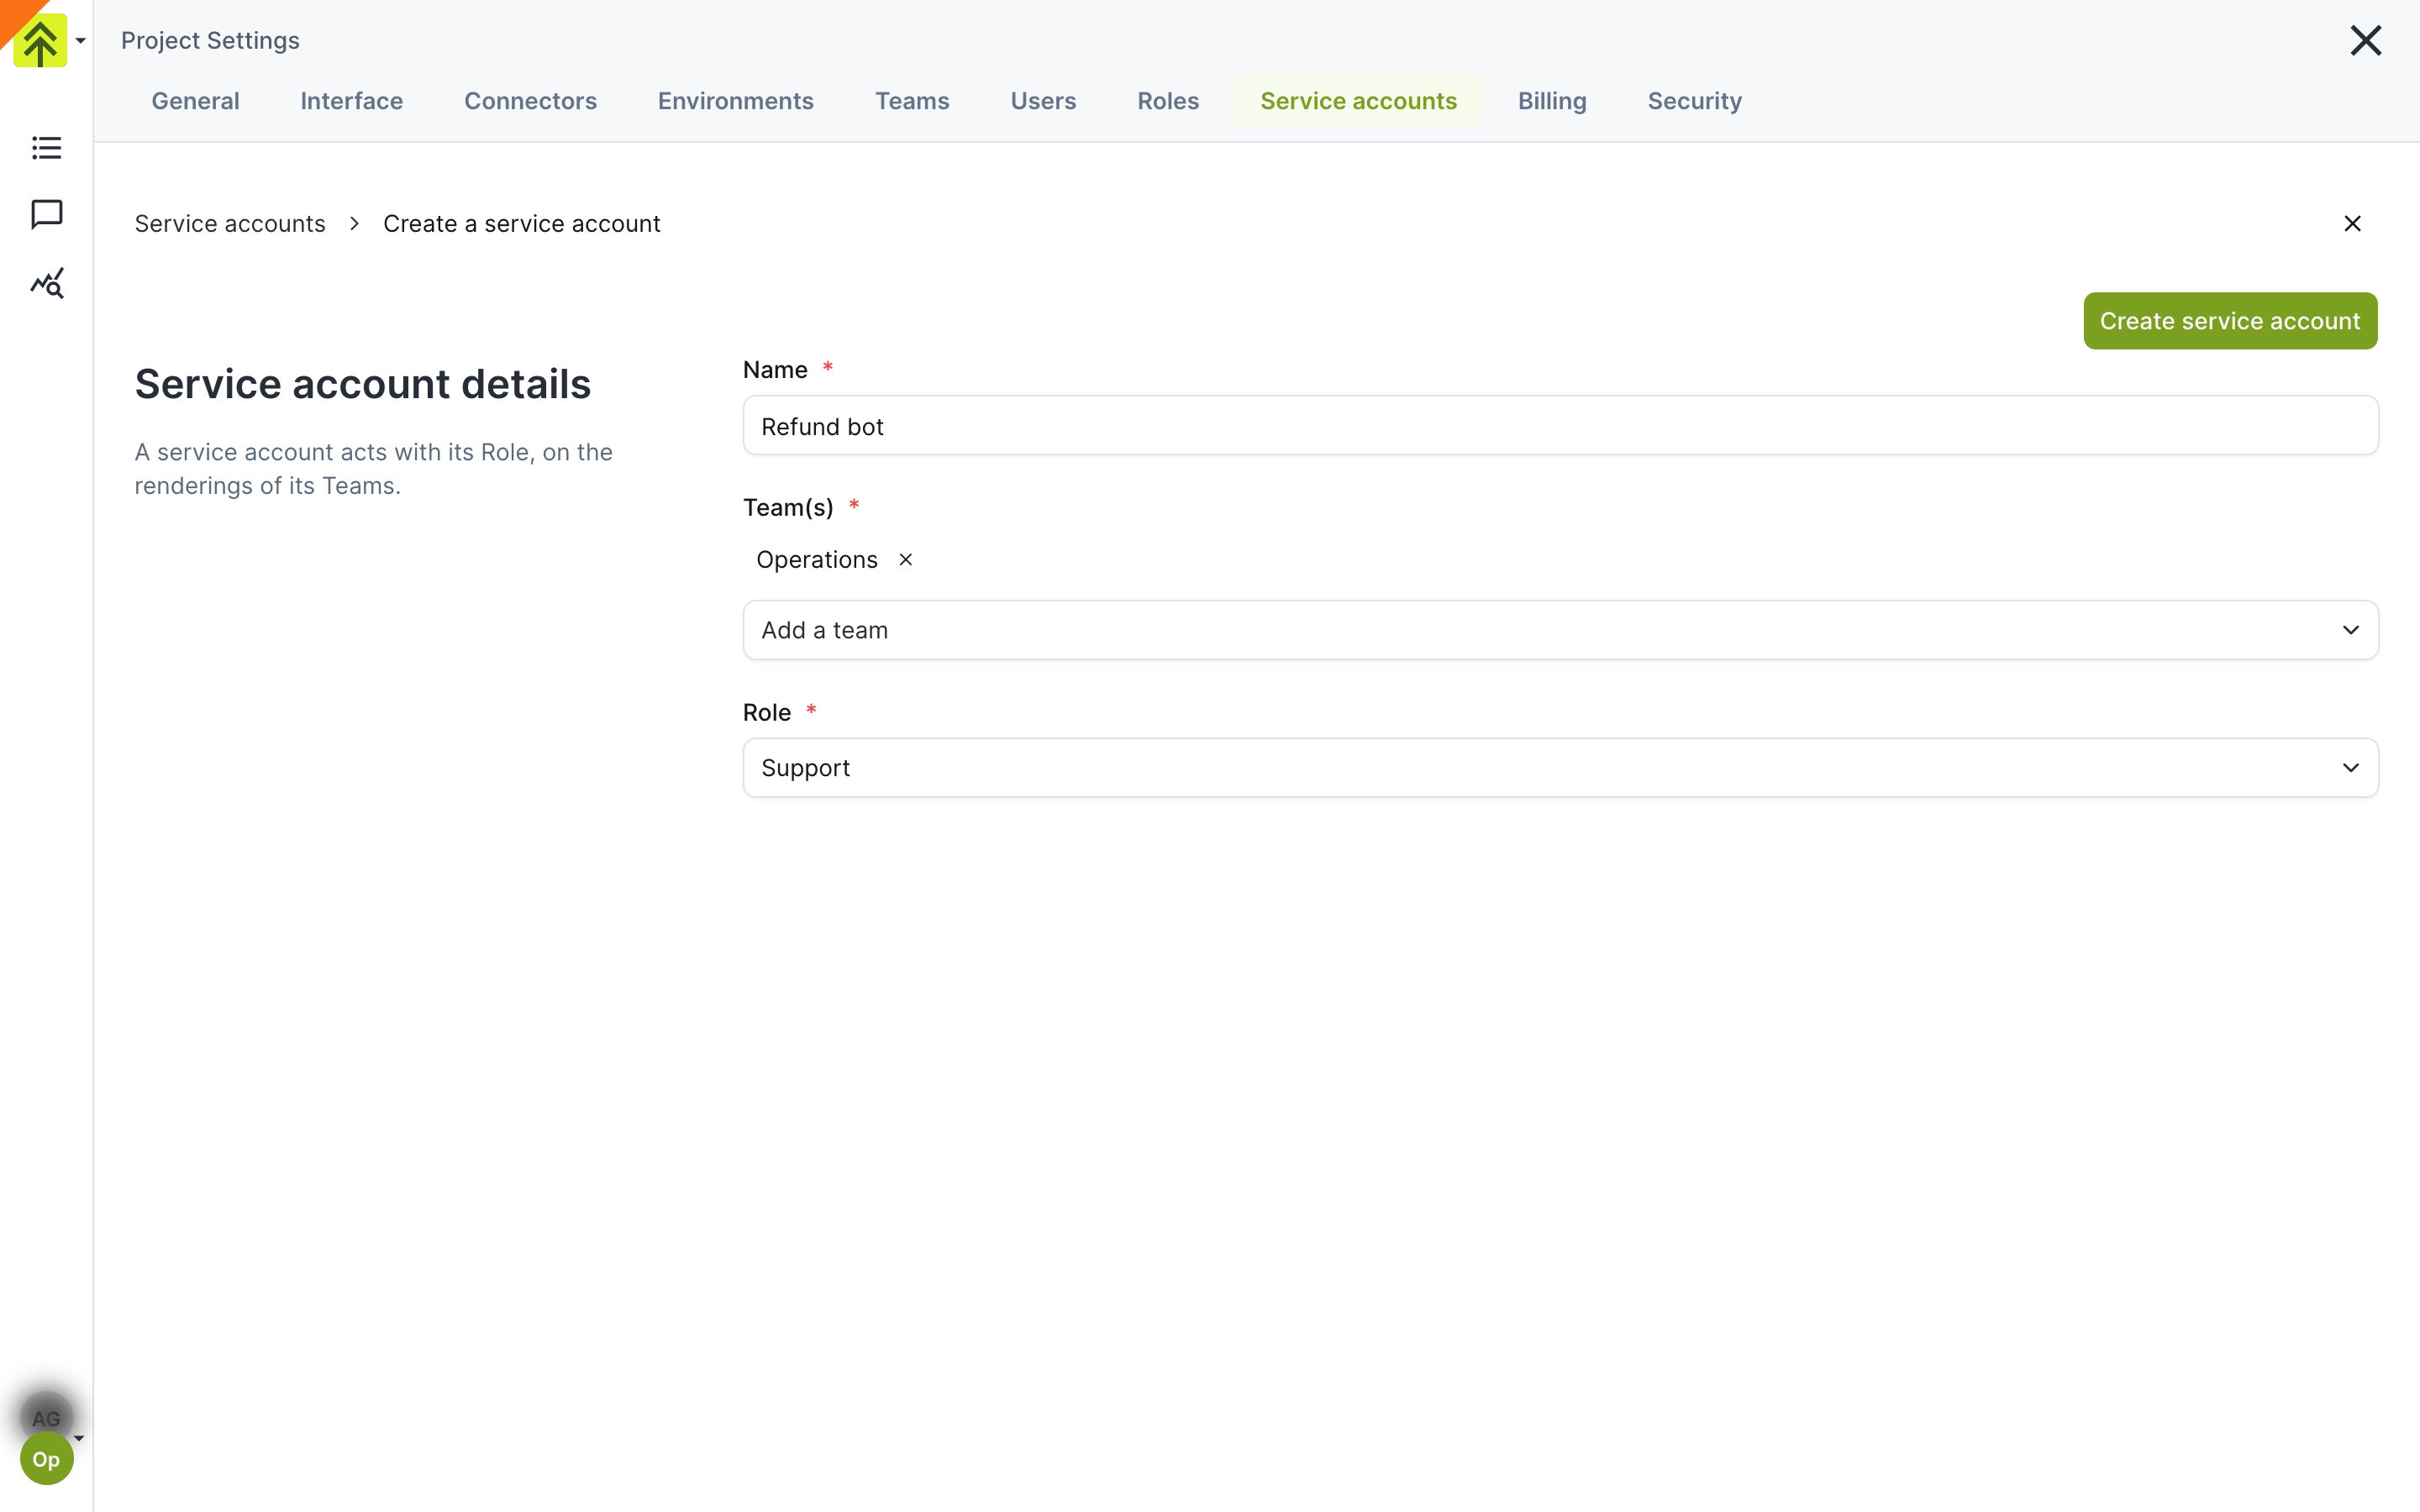Open the Security tab
2420x1512 pixels.
[x=1694, y=101]
